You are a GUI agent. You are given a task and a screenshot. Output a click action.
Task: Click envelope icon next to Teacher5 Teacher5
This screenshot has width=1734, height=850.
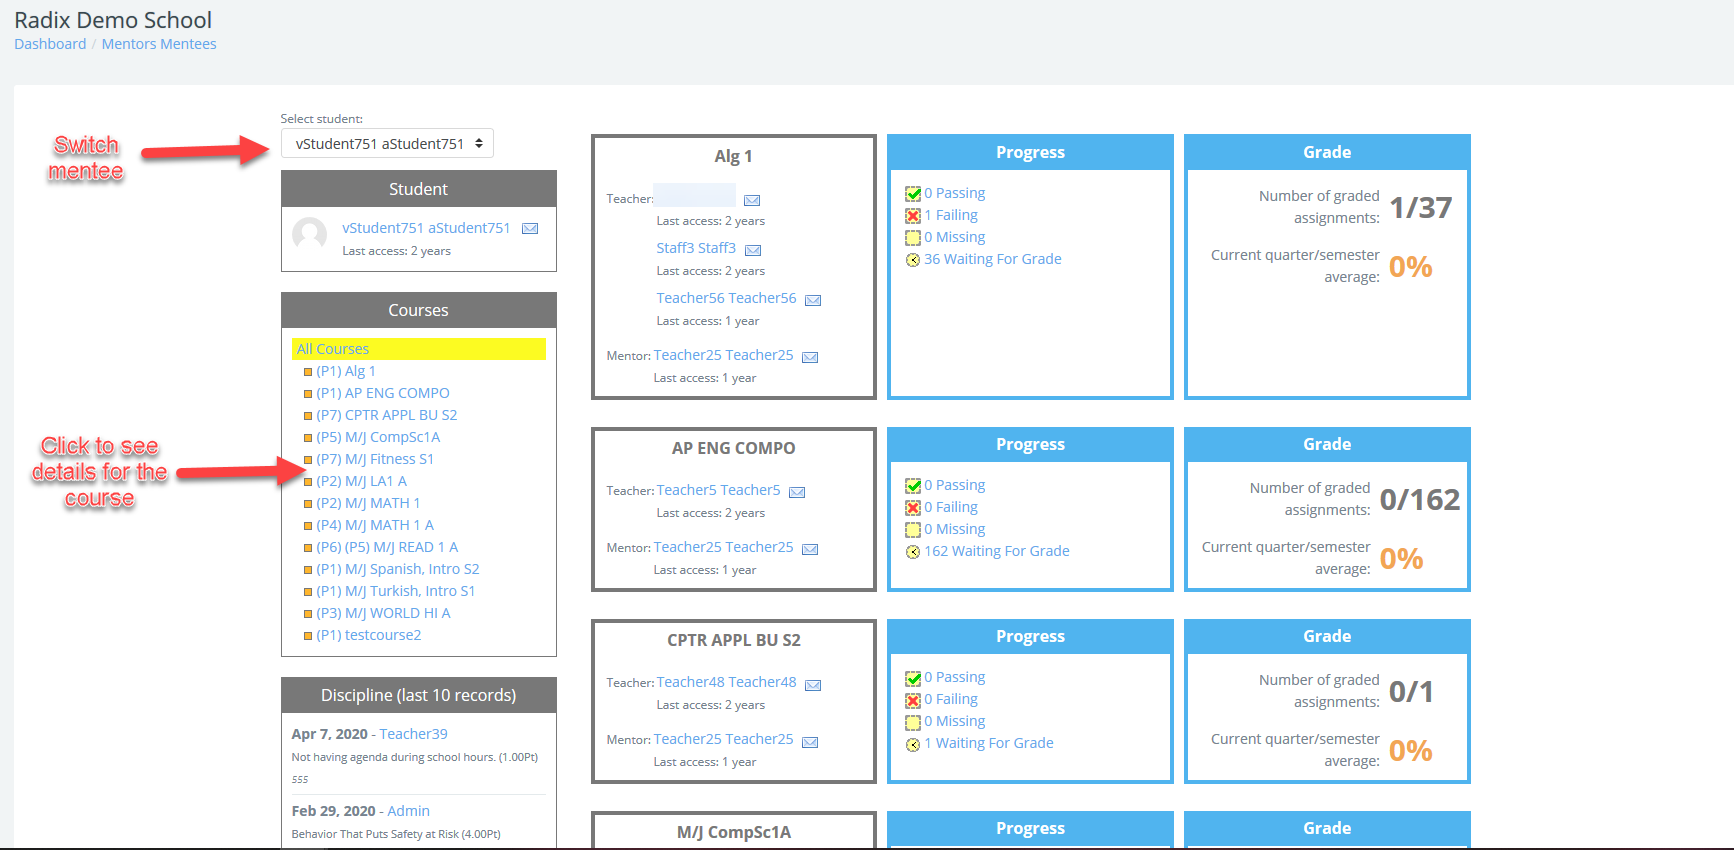(x=797, y=492)
